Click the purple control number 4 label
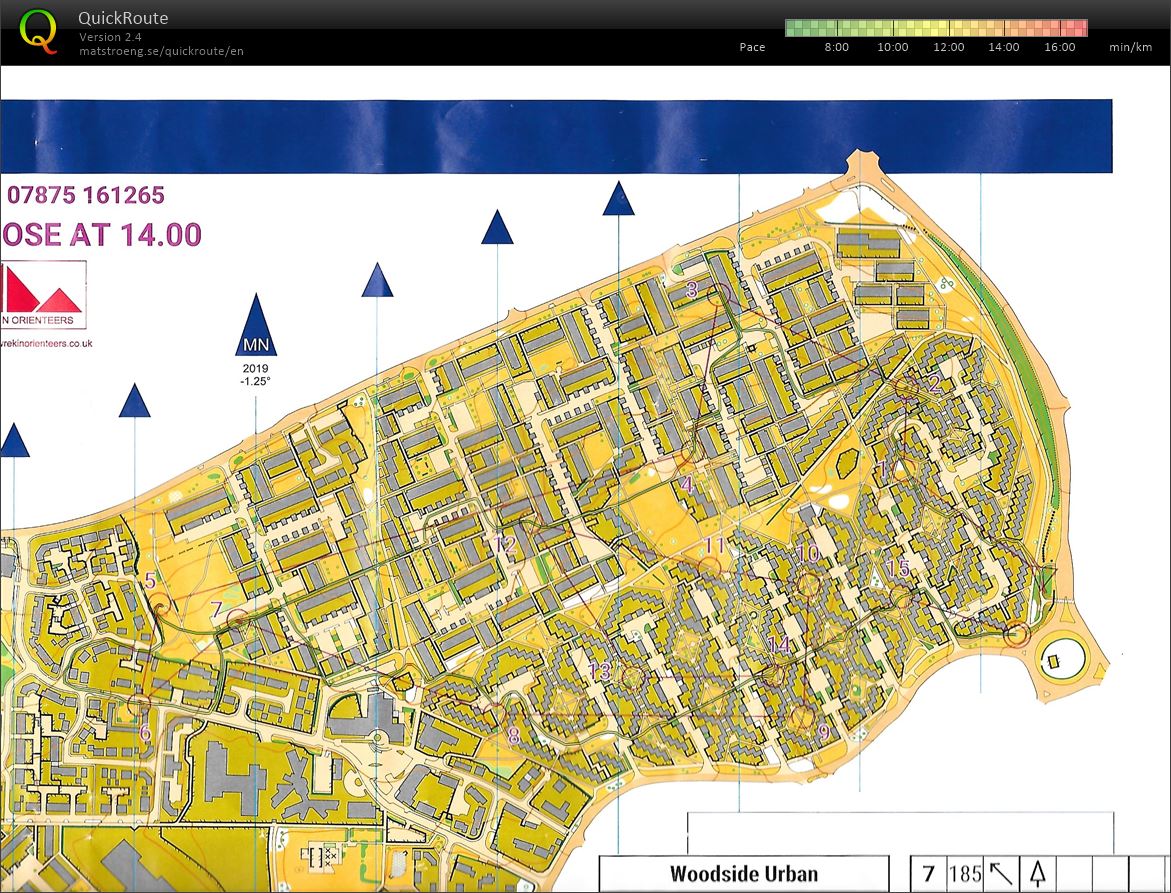Viewport: 1171px width, 893px height. click(x=687, y=485)
